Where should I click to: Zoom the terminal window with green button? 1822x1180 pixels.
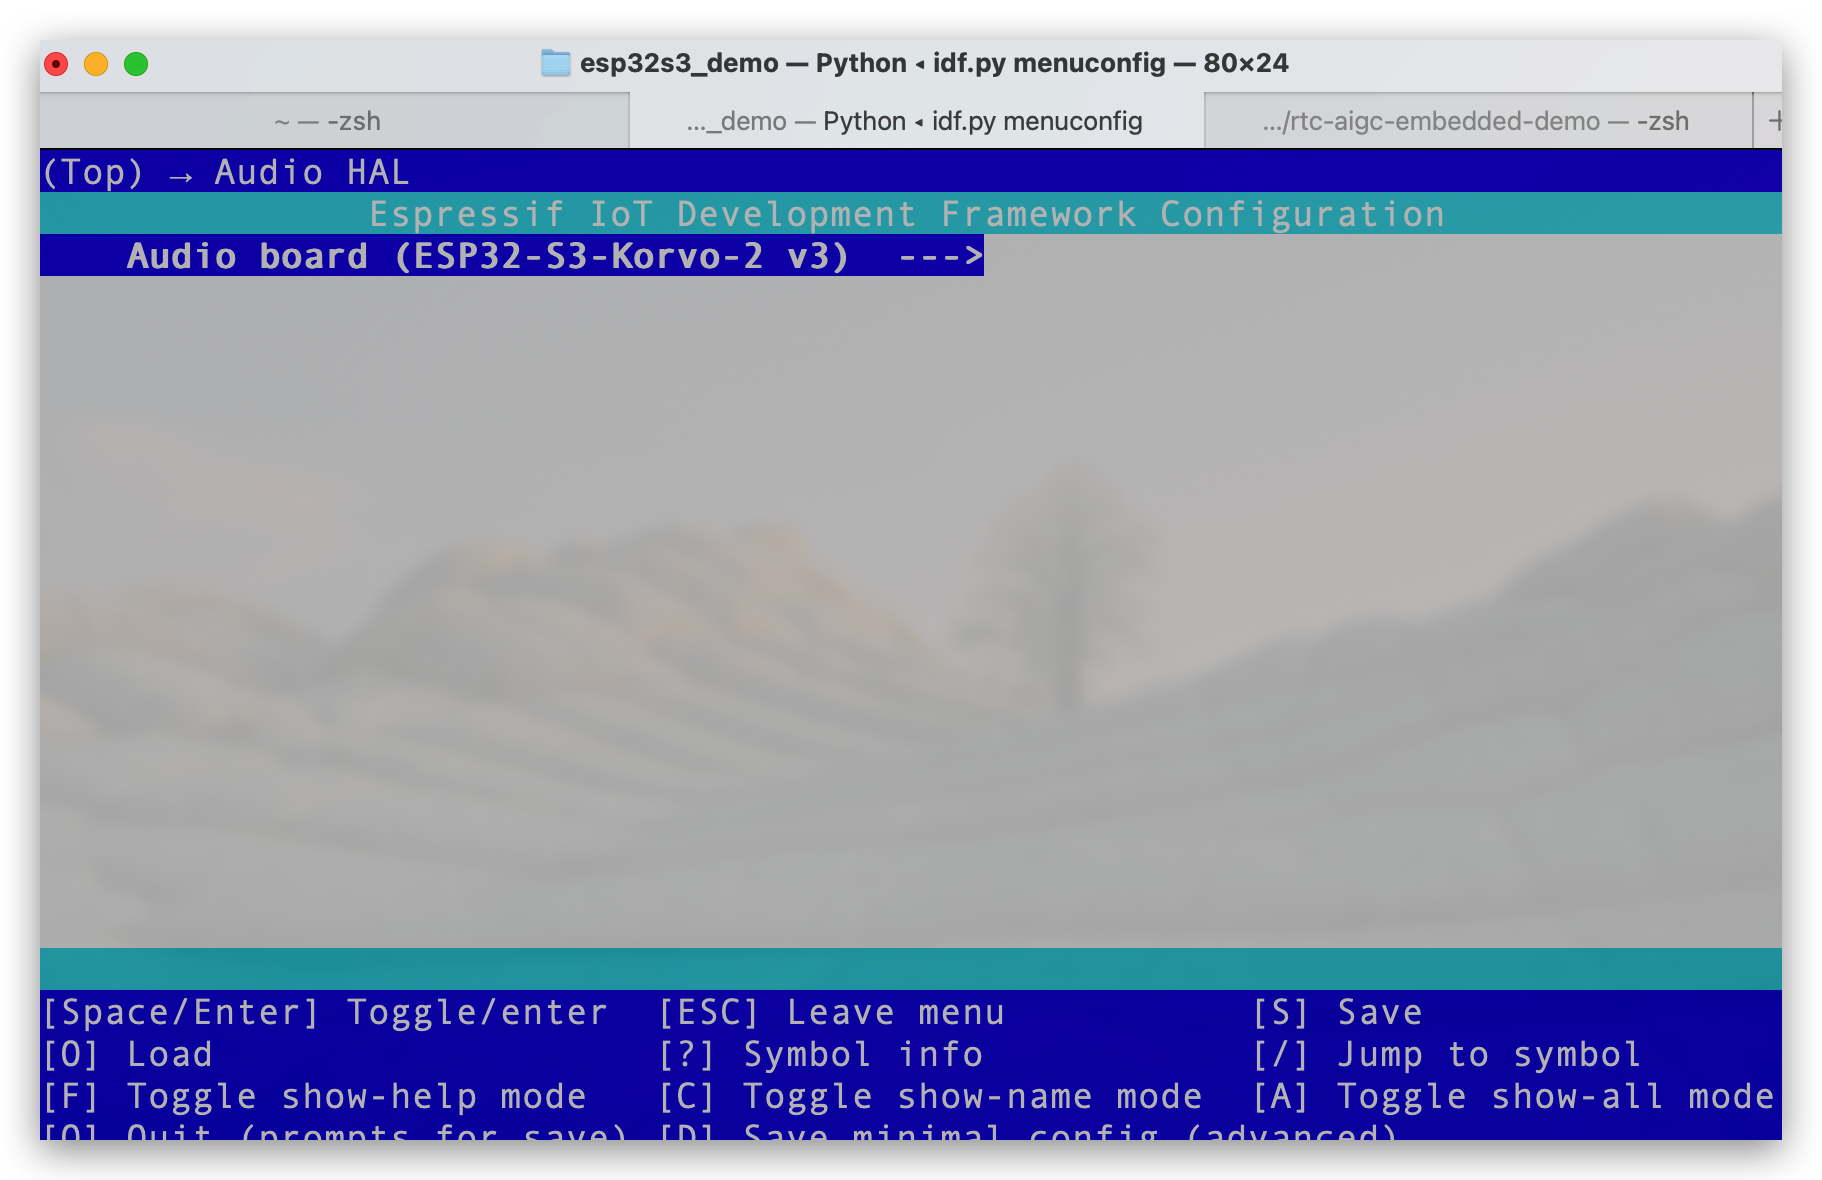pyautogui.click(x=136, y=64)
